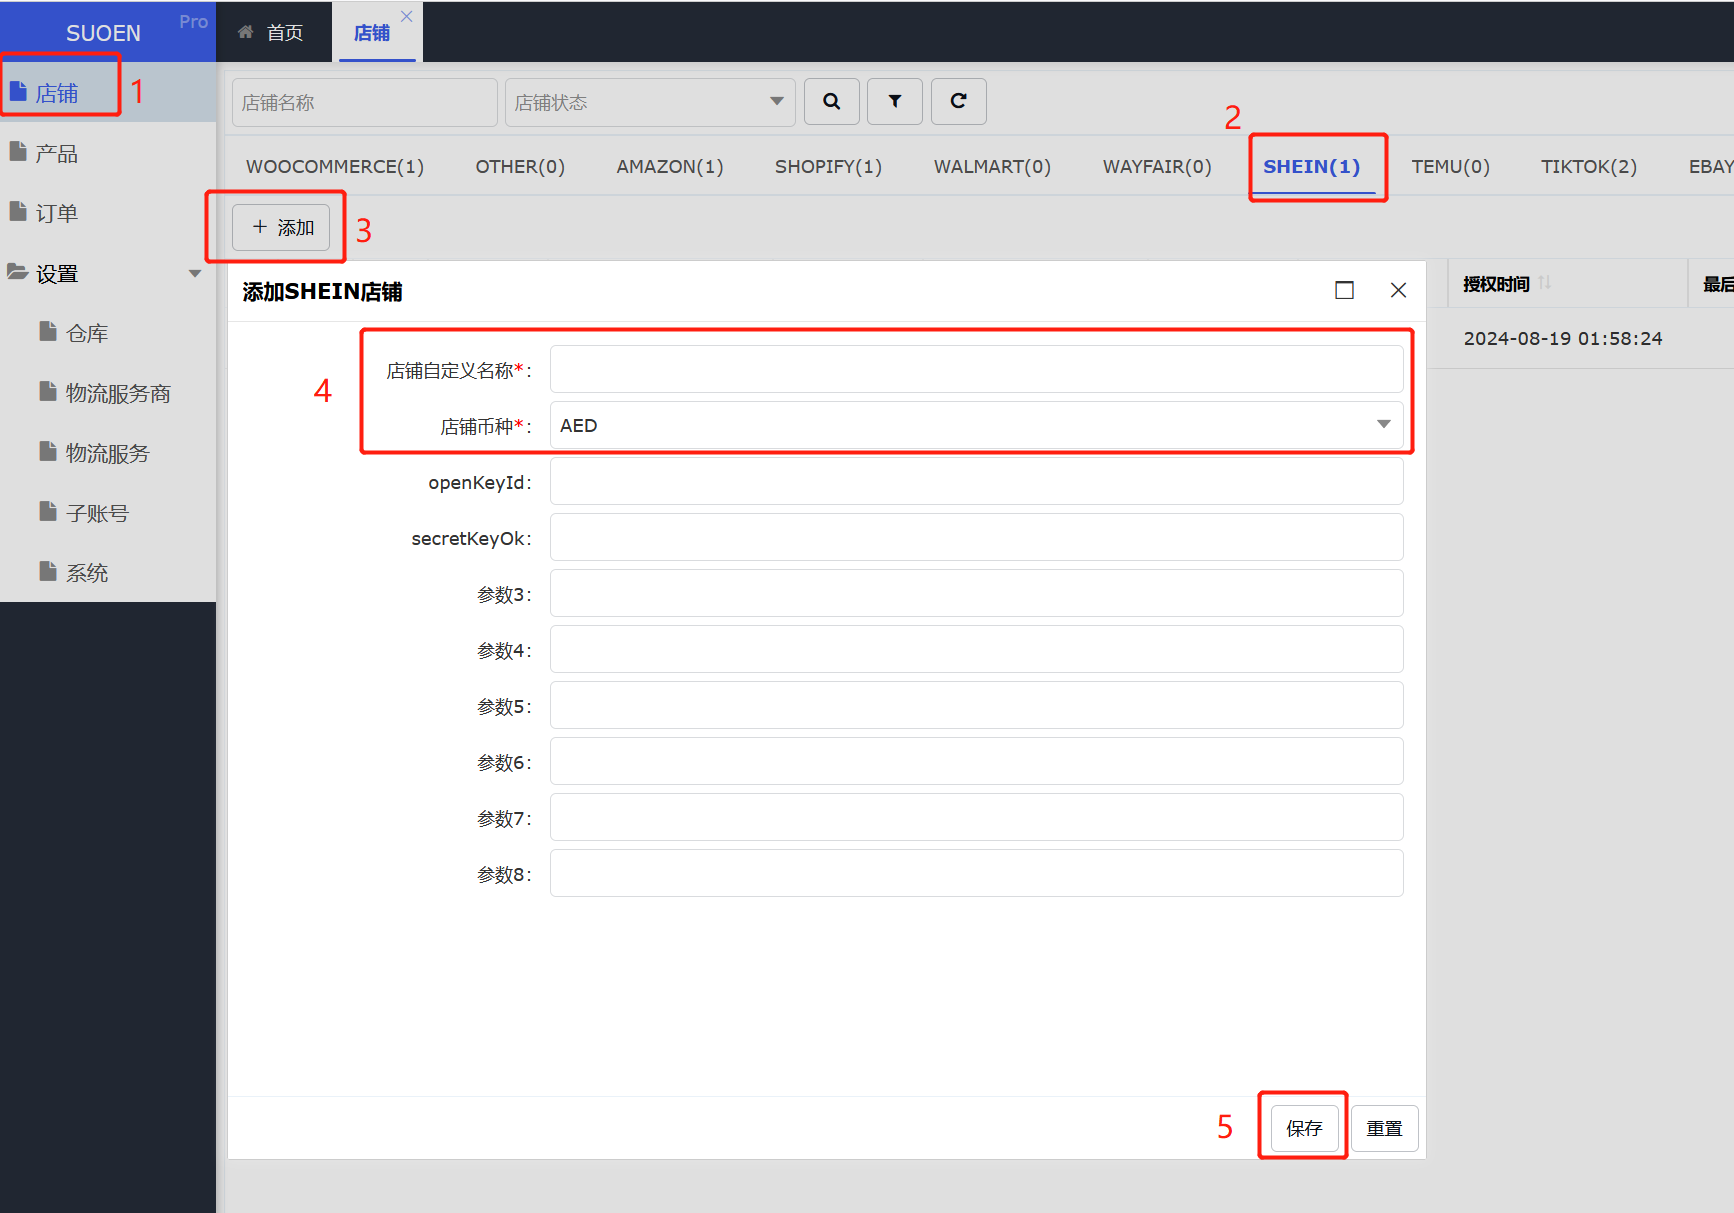Screen dimensions: 1734x1213
Task: Switch to WALMART(0) platform tab
Action: (x=992, y=166)
